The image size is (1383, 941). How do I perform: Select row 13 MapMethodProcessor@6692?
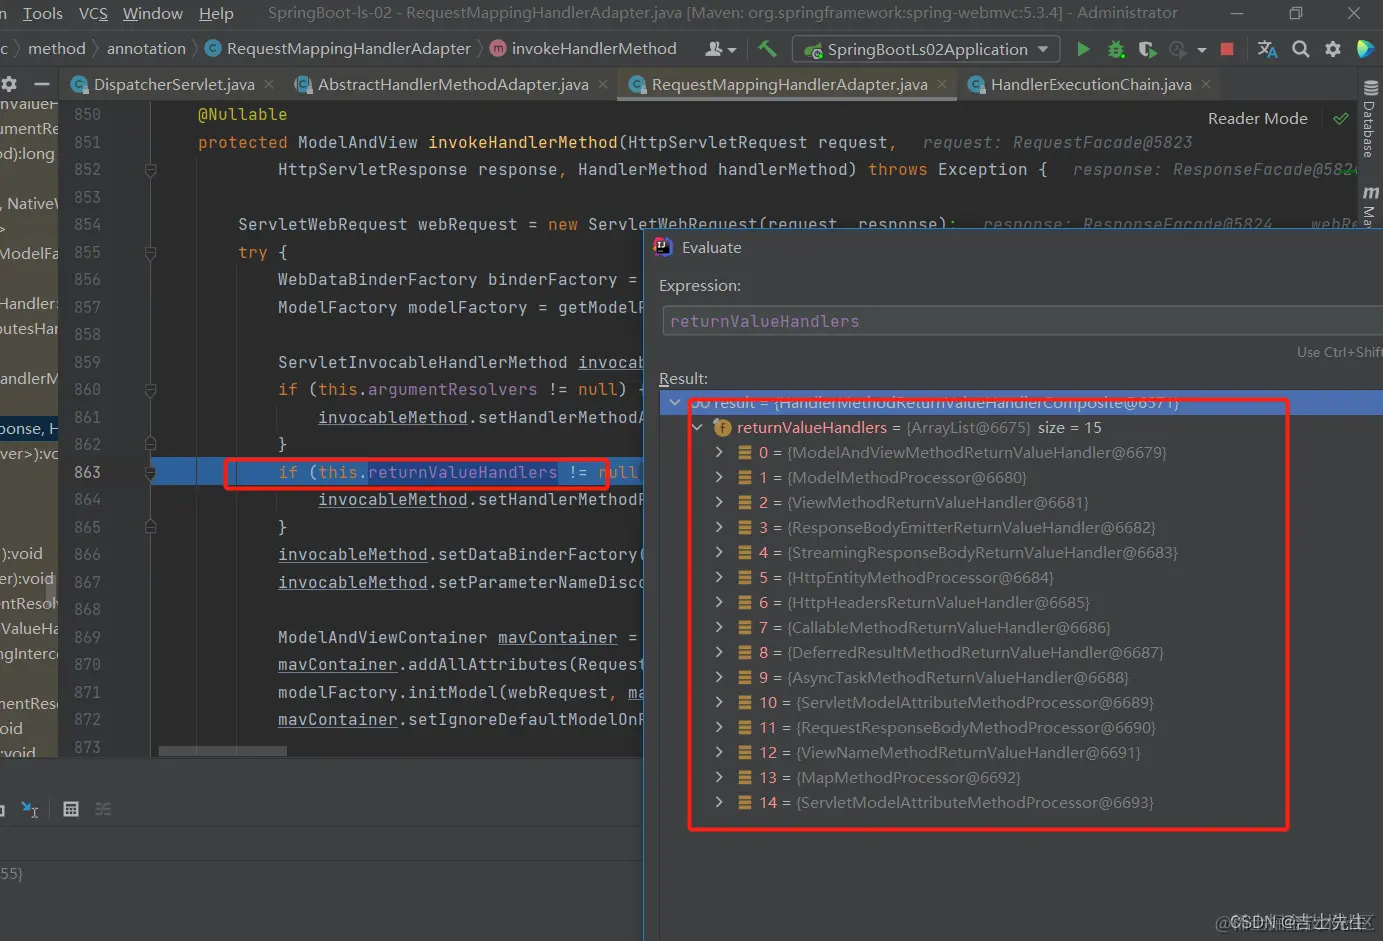point(1020,777)
